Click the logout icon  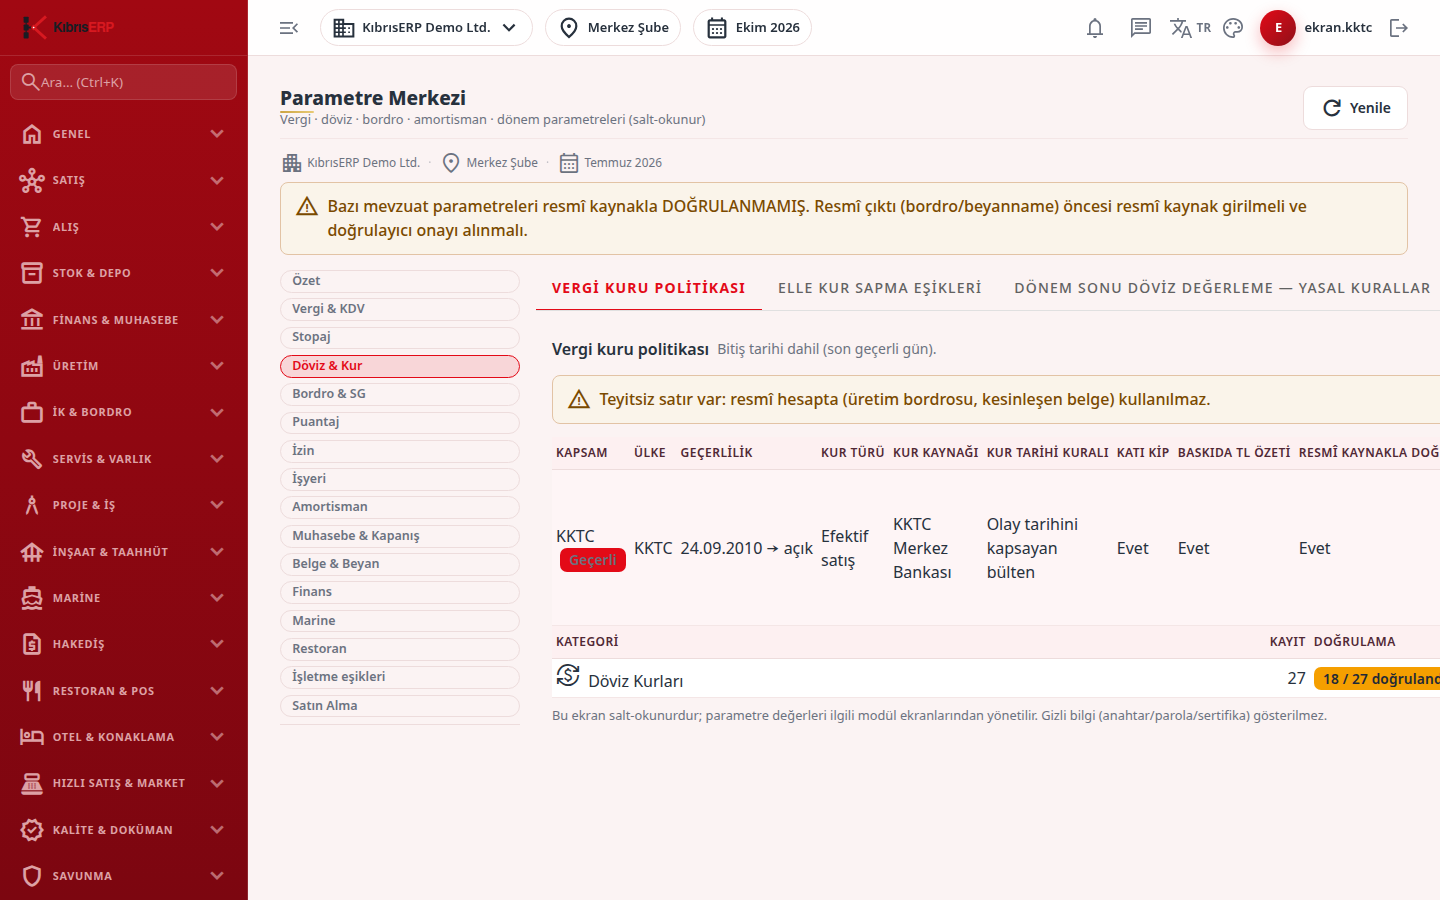[1399, 28]
